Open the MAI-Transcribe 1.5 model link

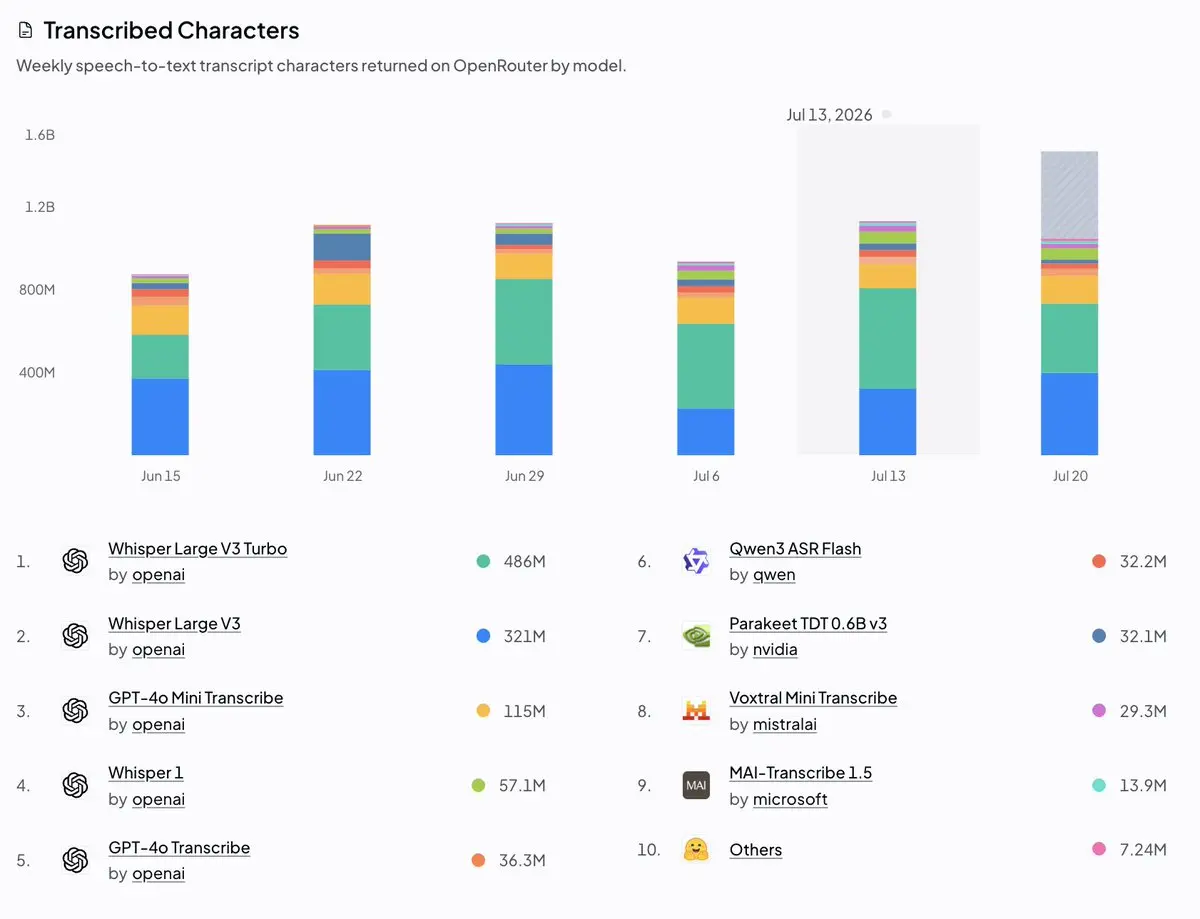point(801,773)
